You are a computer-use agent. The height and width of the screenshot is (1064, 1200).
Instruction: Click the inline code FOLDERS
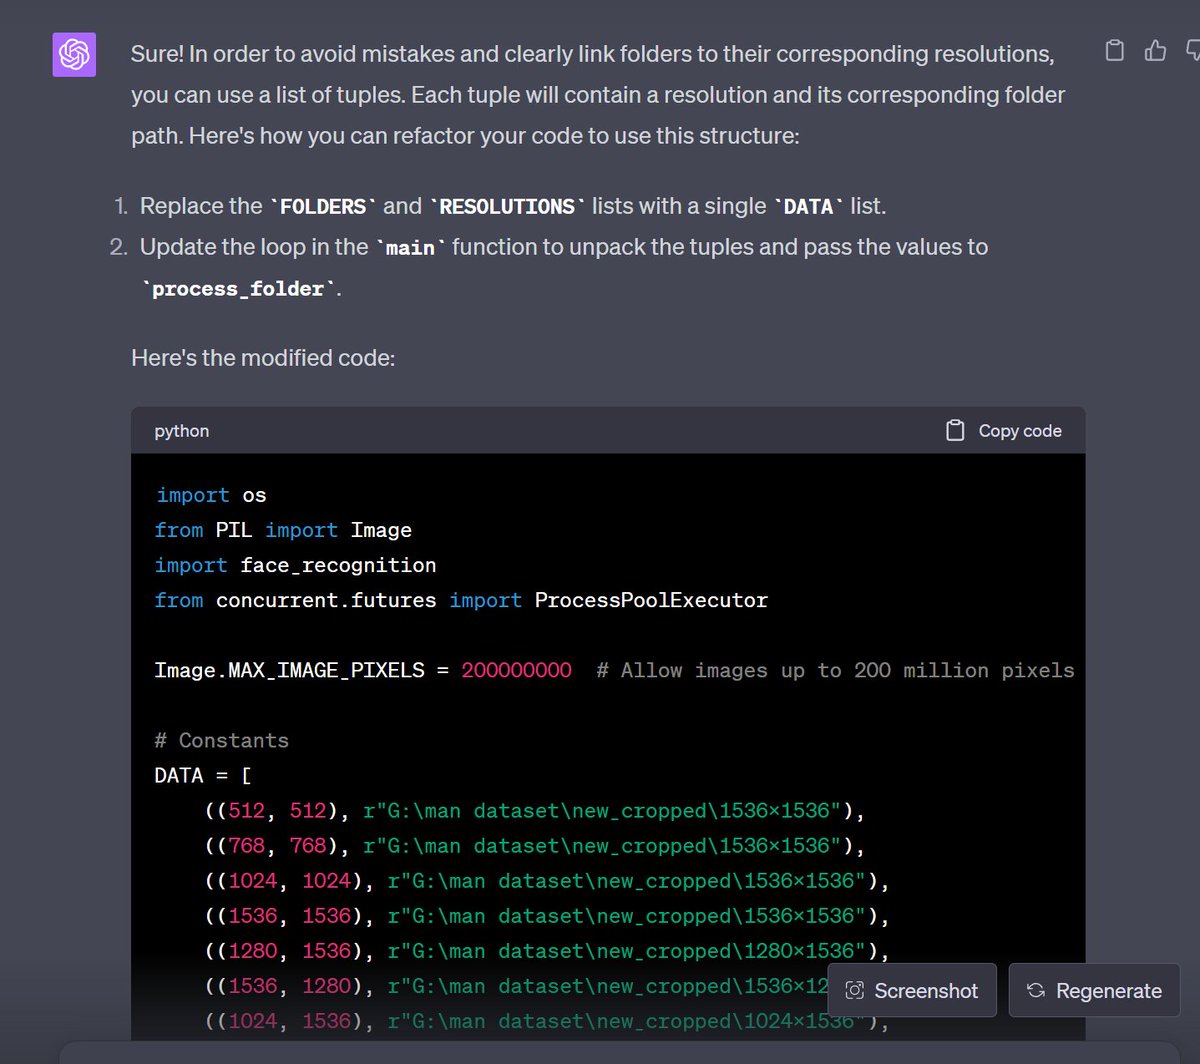point(323,206)
